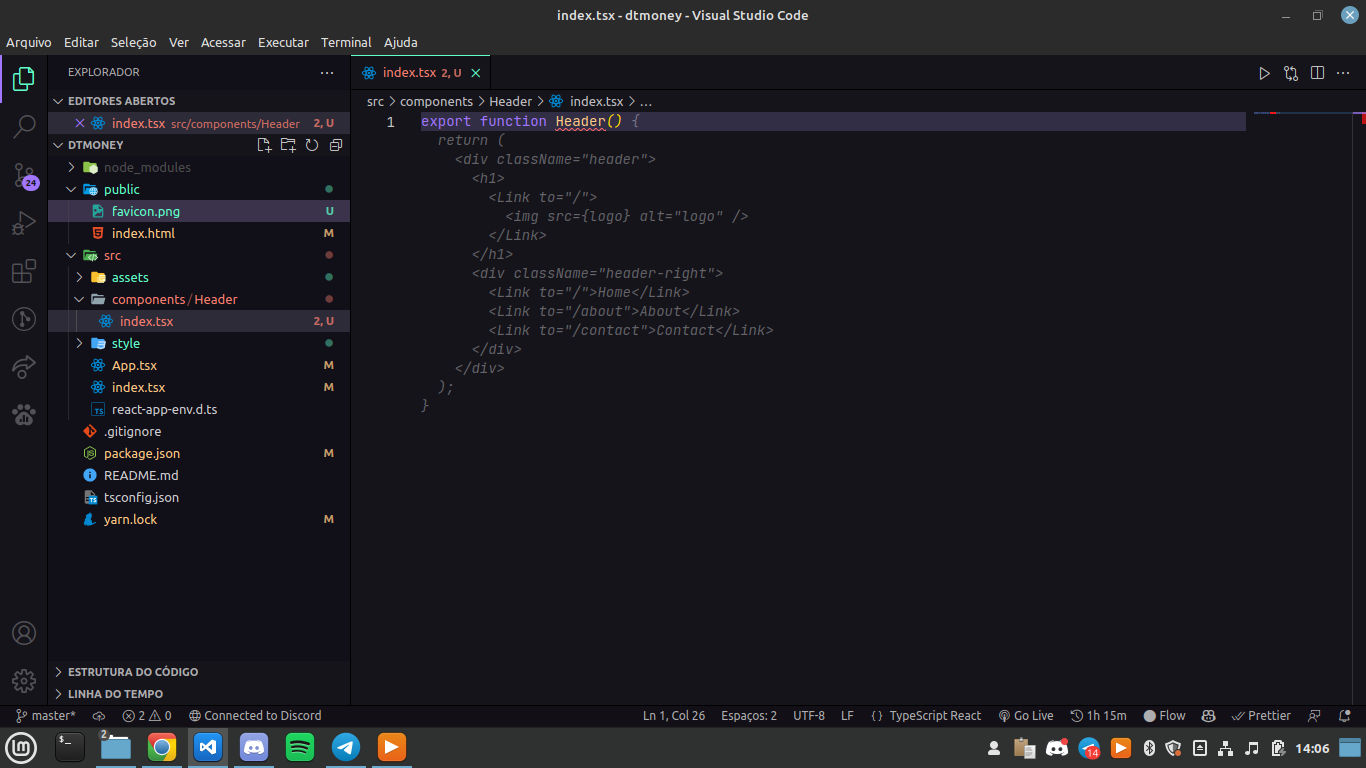The image size is (1366, 768).
Task: Open the Executar menu
Action: (283, 43)
